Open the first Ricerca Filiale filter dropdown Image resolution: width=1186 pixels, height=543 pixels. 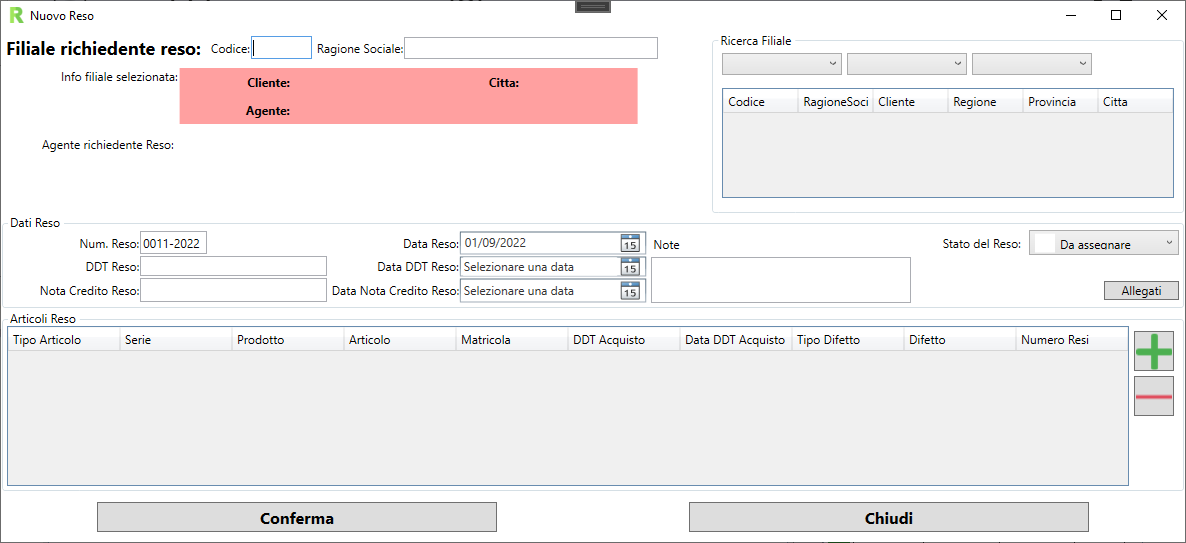pyautogui.click(x=782, y=64)
